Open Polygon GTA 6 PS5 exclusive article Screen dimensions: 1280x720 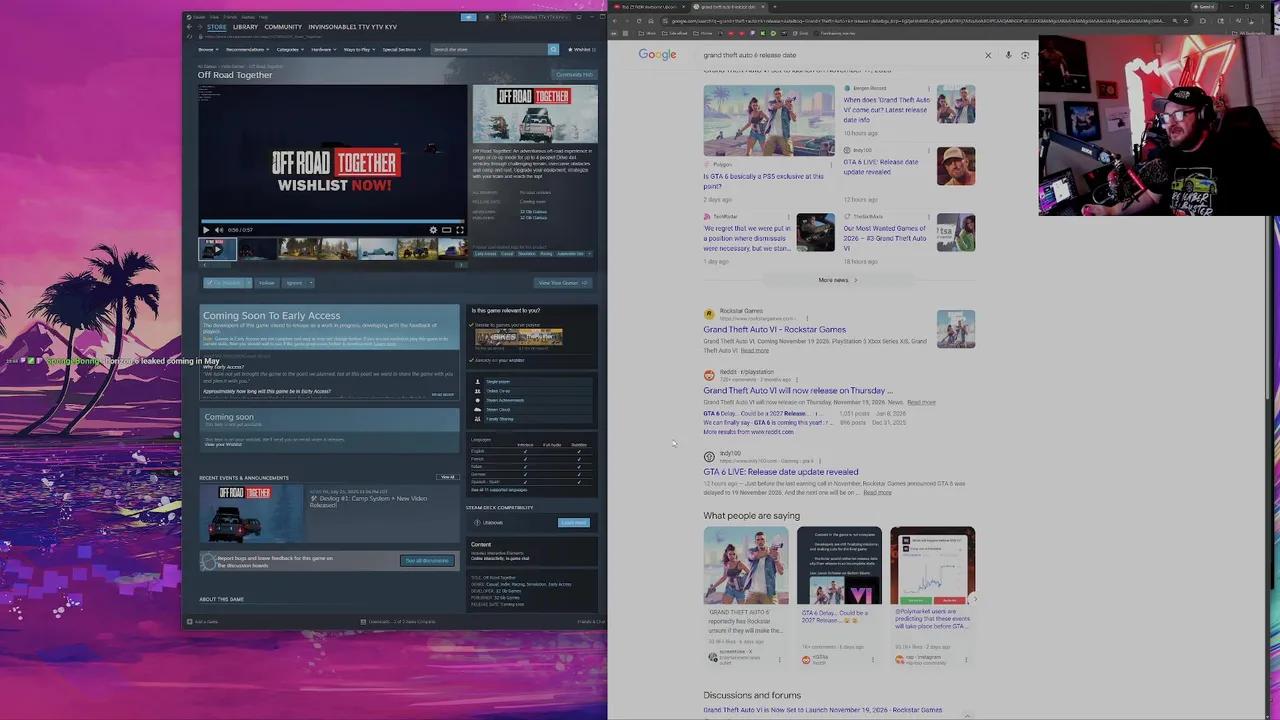[x=763, y=181]
